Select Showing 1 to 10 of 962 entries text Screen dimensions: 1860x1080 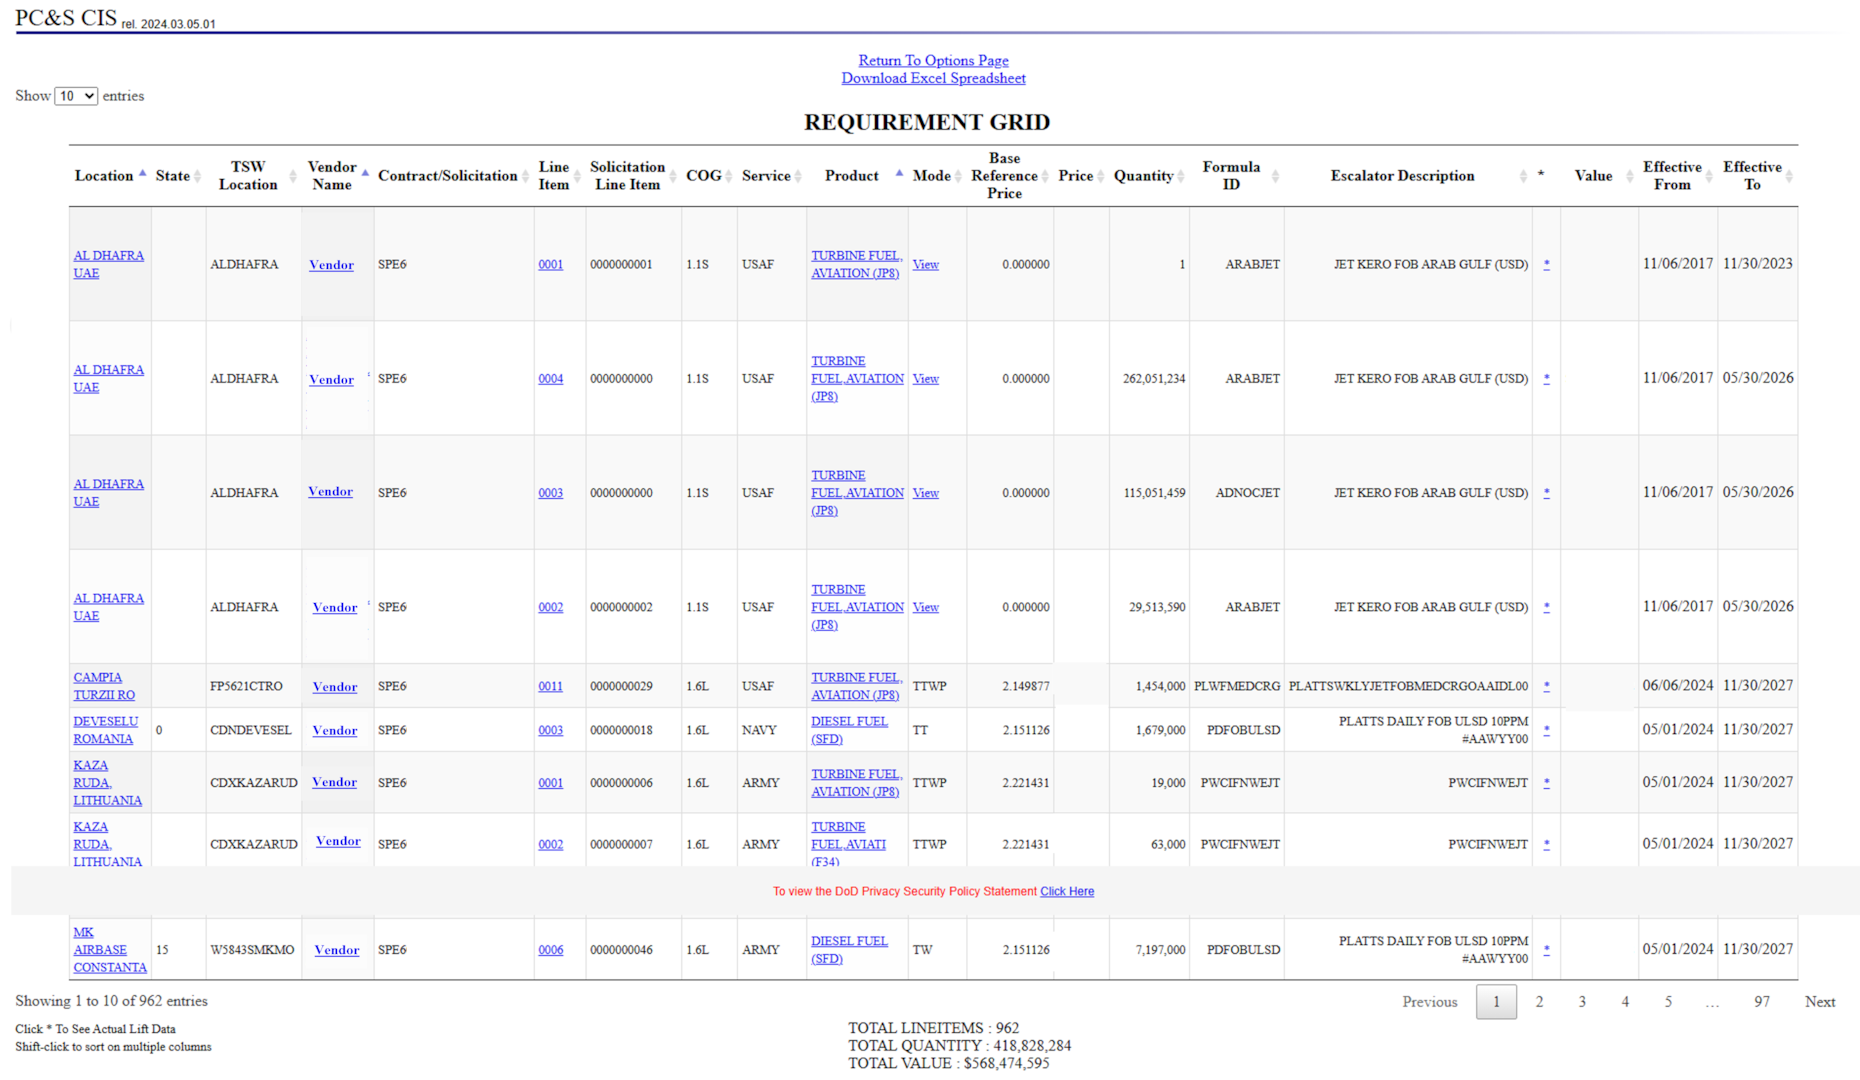tap(111, 1001)
